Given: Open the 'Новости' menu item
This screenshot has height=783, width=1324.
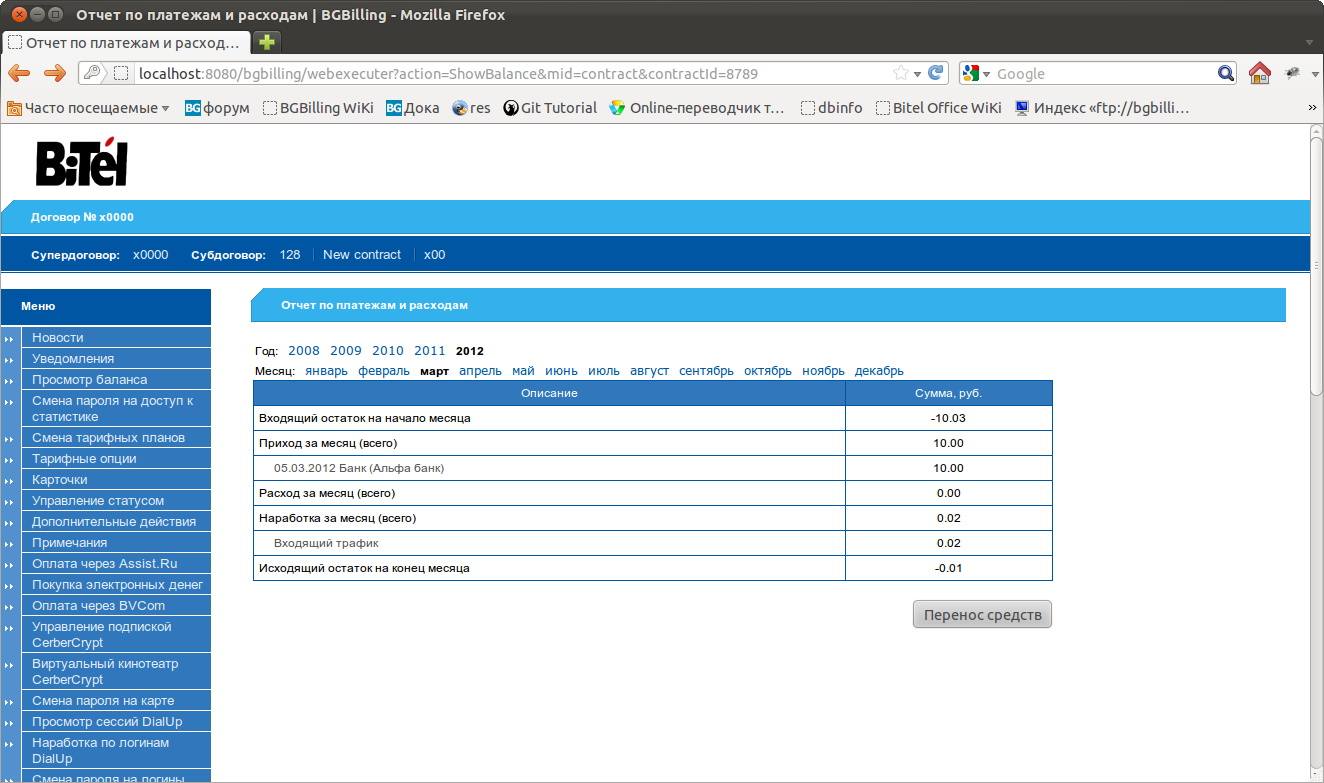Looking at the screenshot, I should click(58, 338).
